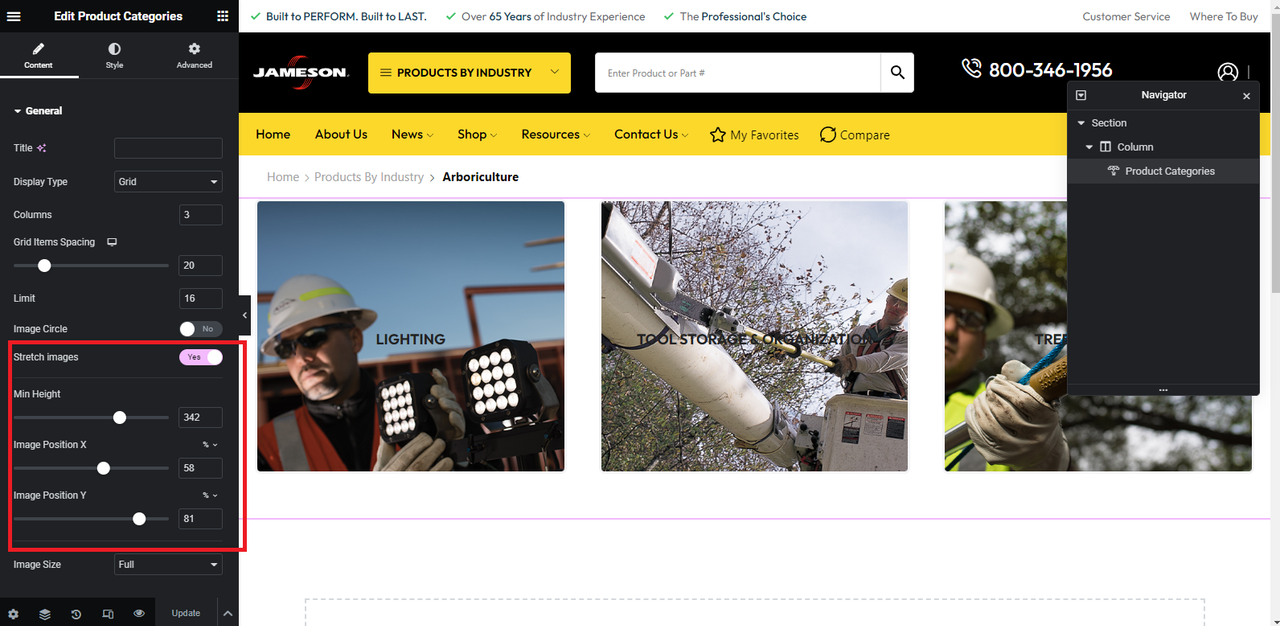Expand the Resources menu
This screenshot has height=626, width=1280.
pyautogui.click(x=555, y=134)
